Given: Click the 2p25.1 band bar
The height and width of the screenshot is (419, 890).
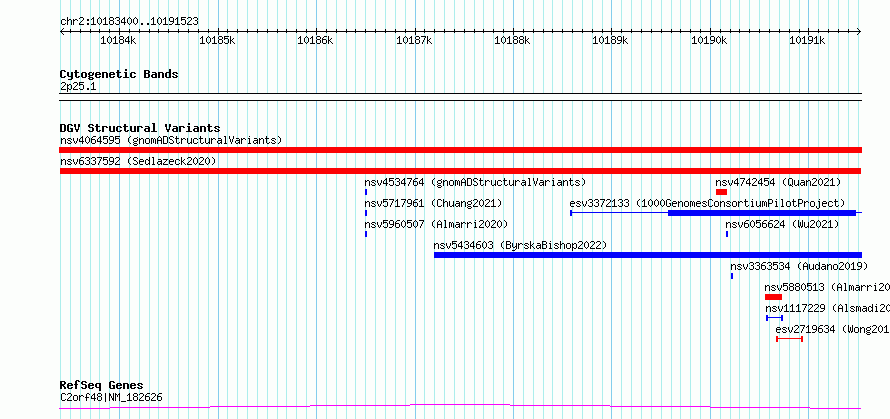Looking at the screenshot, I should coord(460,97).
